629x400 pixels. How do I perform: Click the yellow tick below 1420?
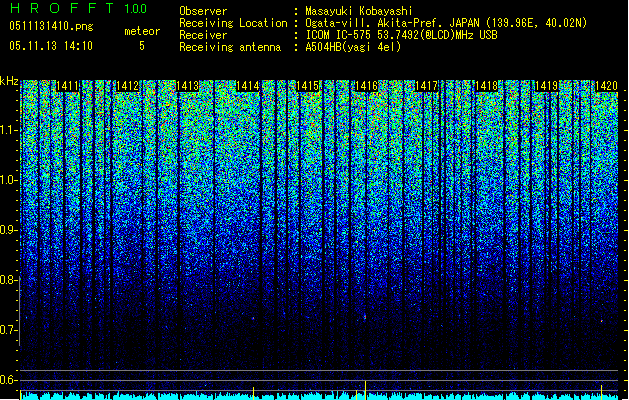[602, 392]
